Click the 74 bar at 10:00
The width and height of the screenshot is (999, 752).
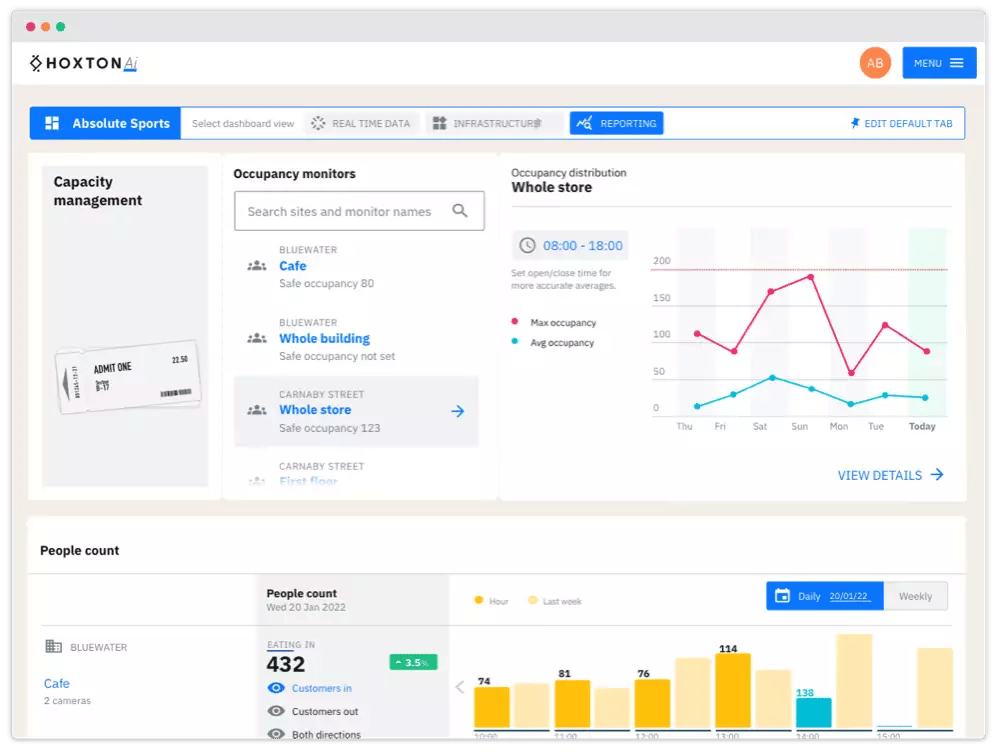pos(492,707)
